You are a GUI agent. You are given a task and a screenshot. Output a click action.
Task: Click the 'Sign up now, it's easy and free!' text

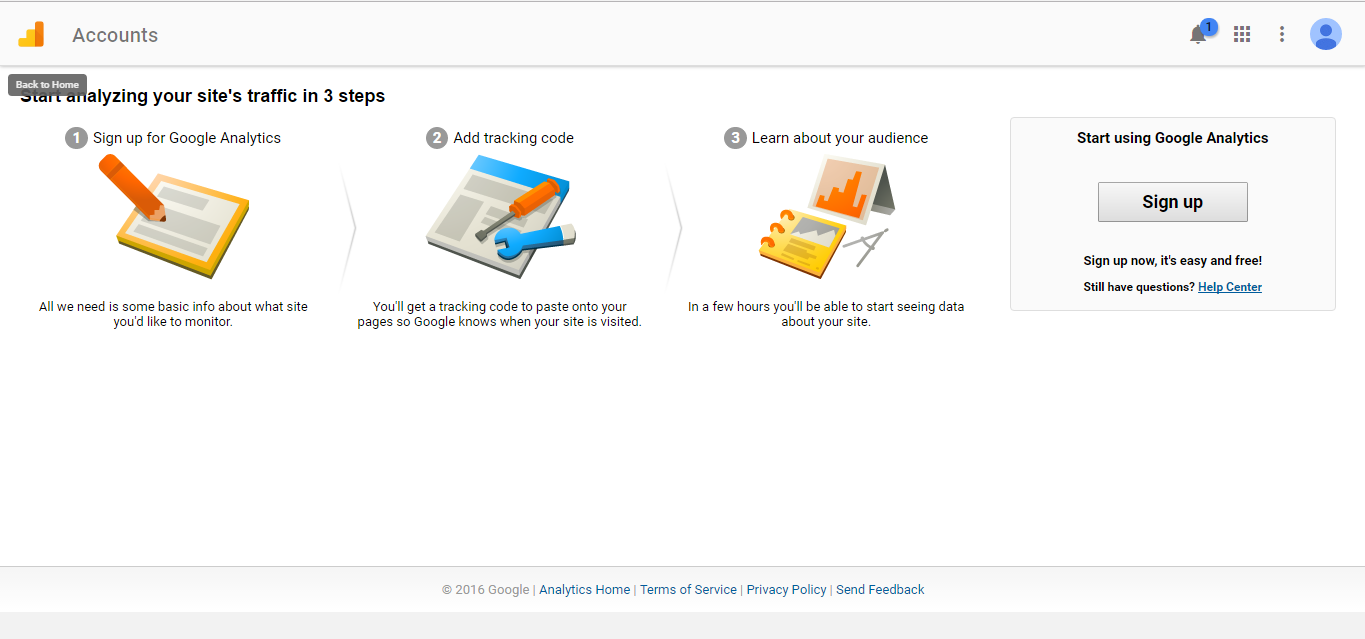click(1173, 261)
